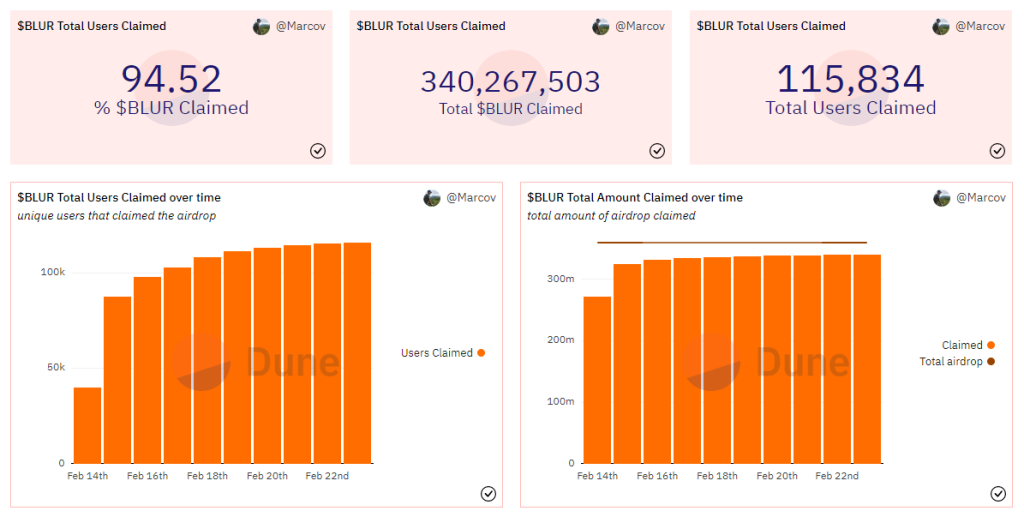Click the orange dot beside 'Claimed' legend
1024x517 pixels.
(991, 345)
